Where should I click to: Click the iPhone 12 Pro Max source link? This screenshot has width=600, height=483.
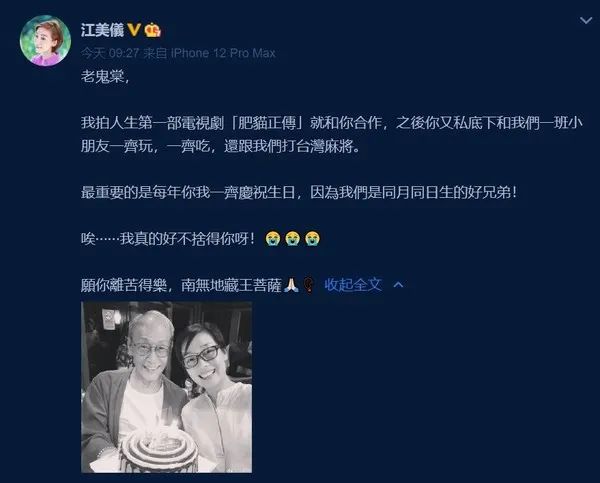(223, 53)
